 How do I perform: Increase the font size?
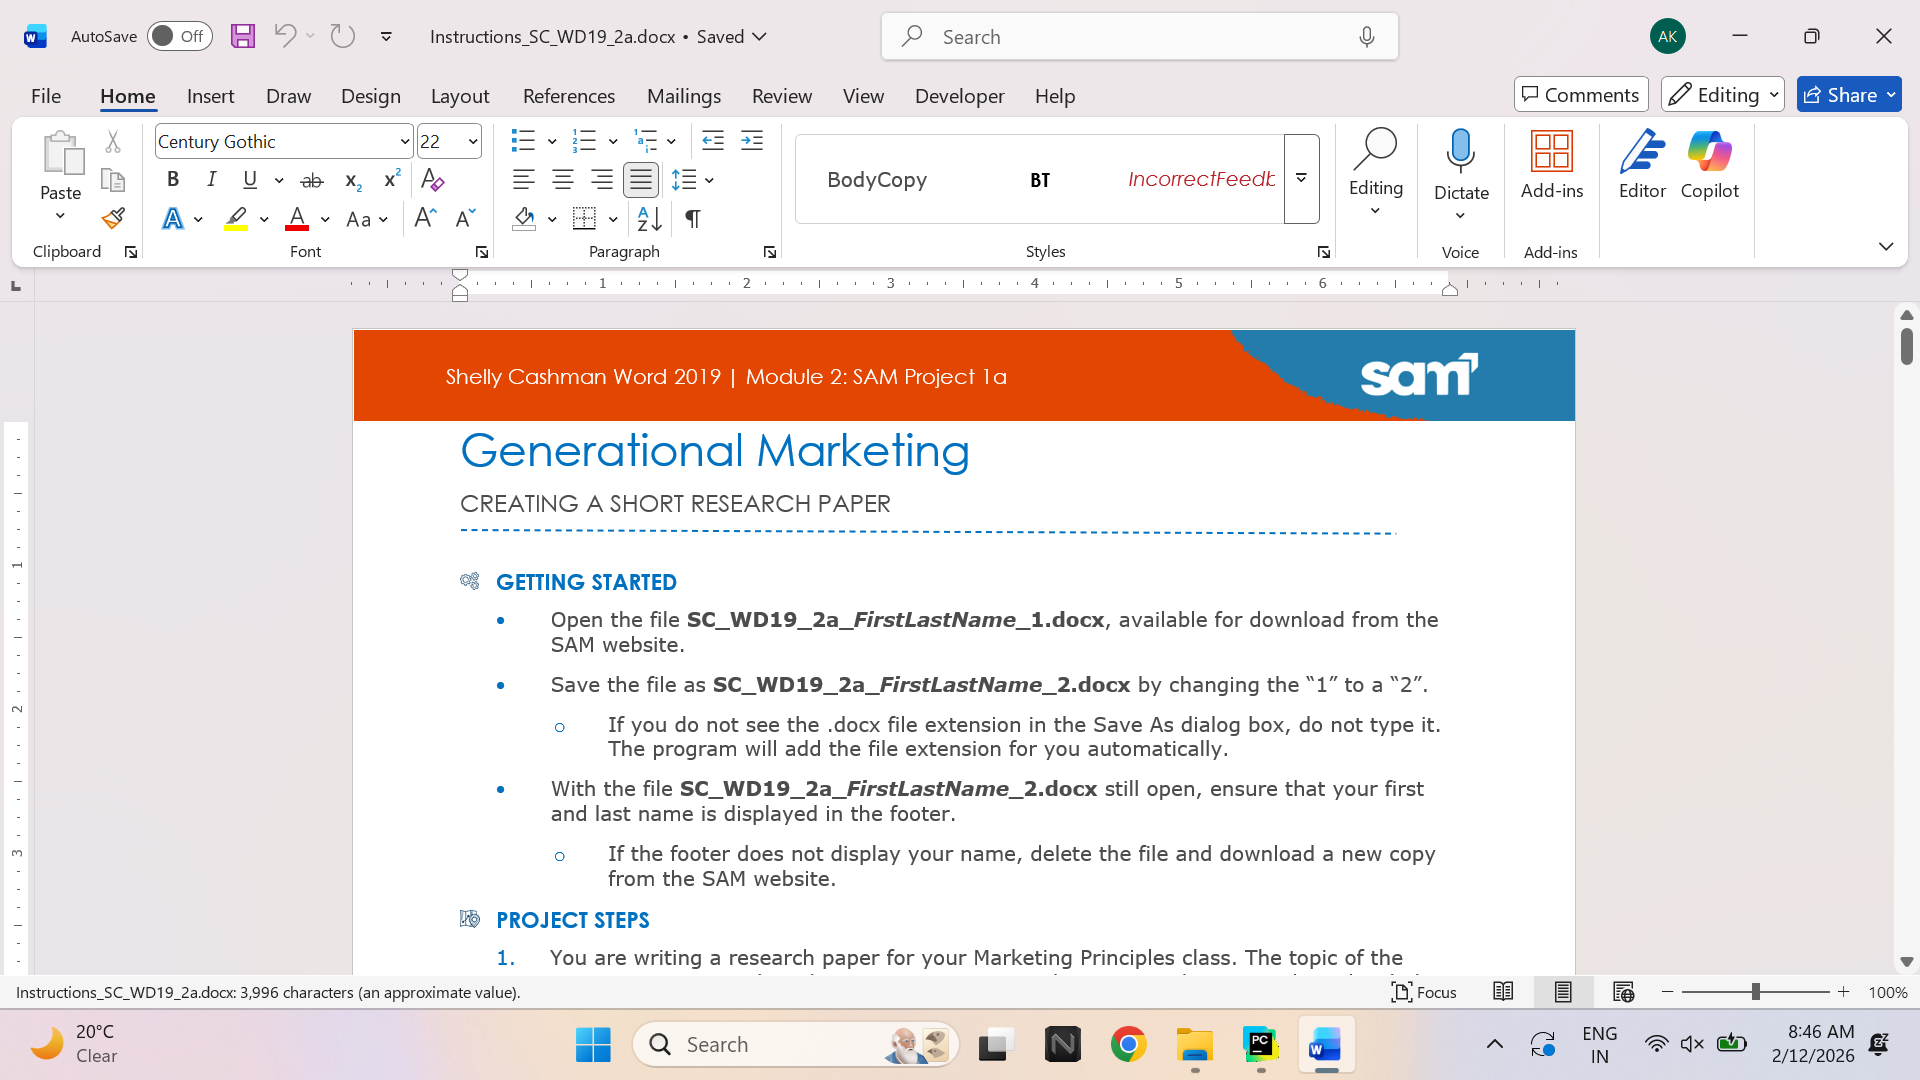pyautogui.click(x=425, y=218)
